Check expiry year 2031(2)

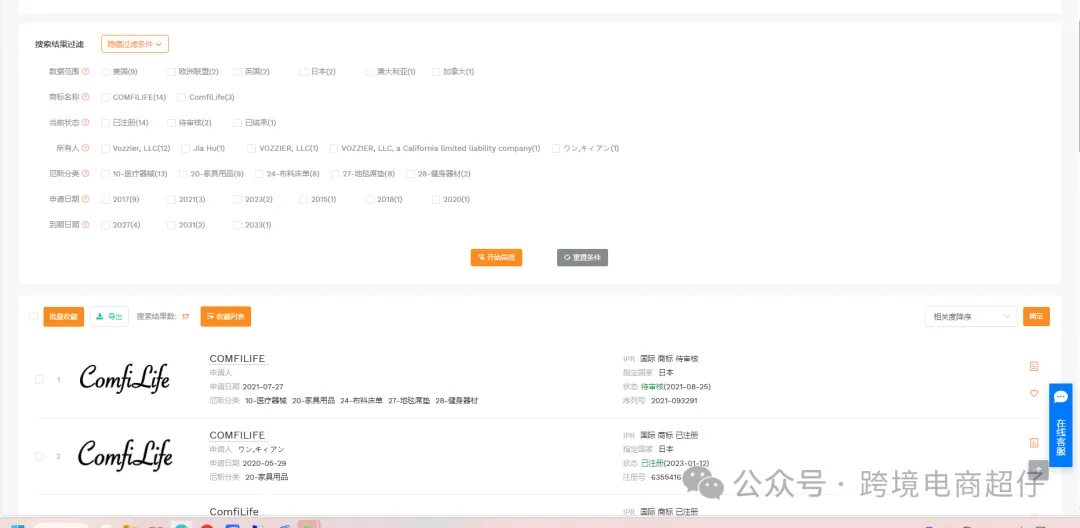pyautogui.click(x=172, y=224)
